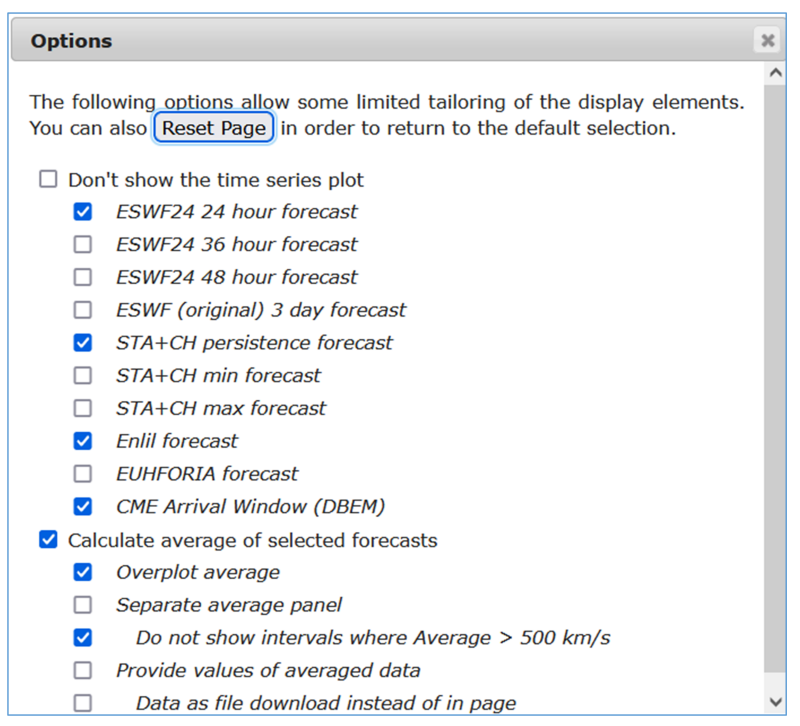Click scrollbar down arrow

[774, 703]
